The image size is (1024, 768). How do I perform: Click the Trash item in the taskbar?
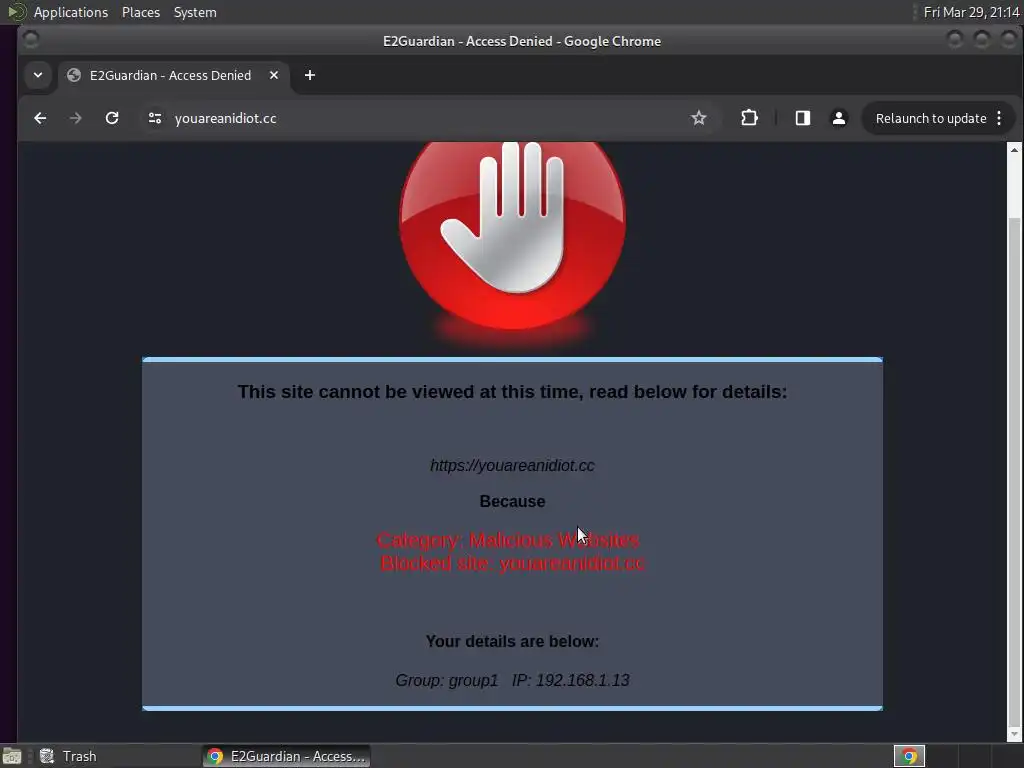68,756
